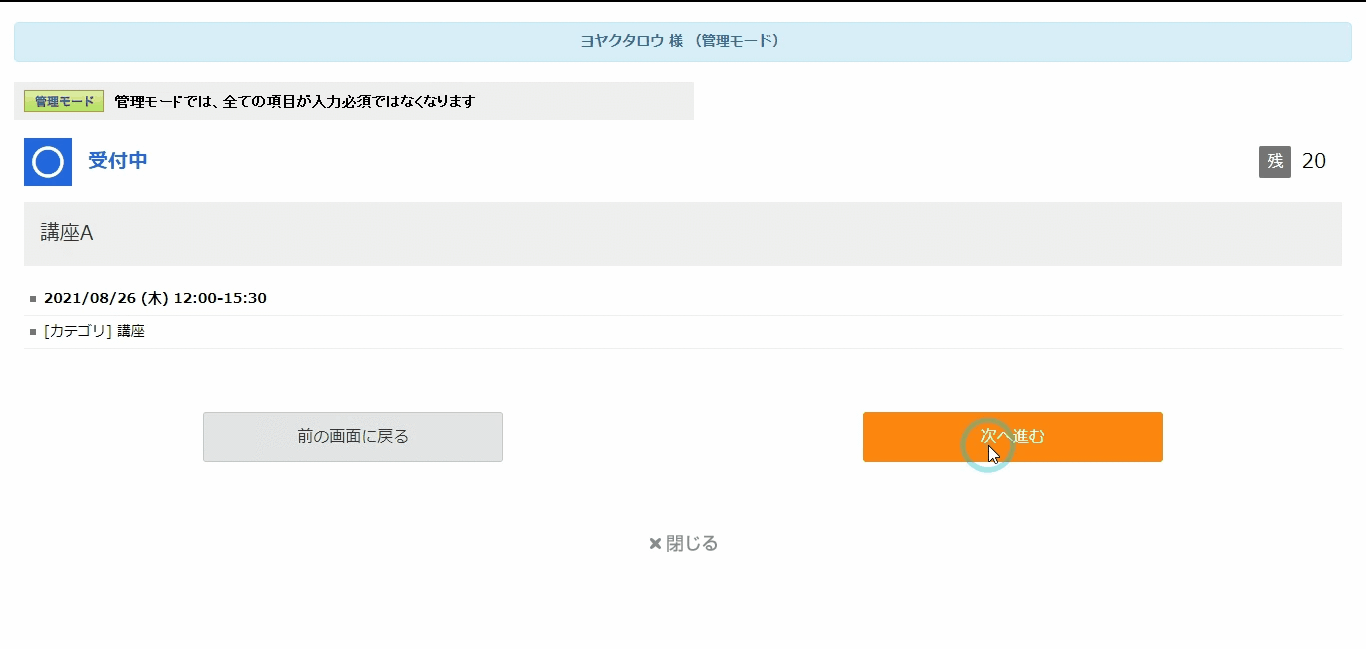Toggle management mode via its badge
The image size is (1366, 649).
pyautogui.click(x=62, y=100)
